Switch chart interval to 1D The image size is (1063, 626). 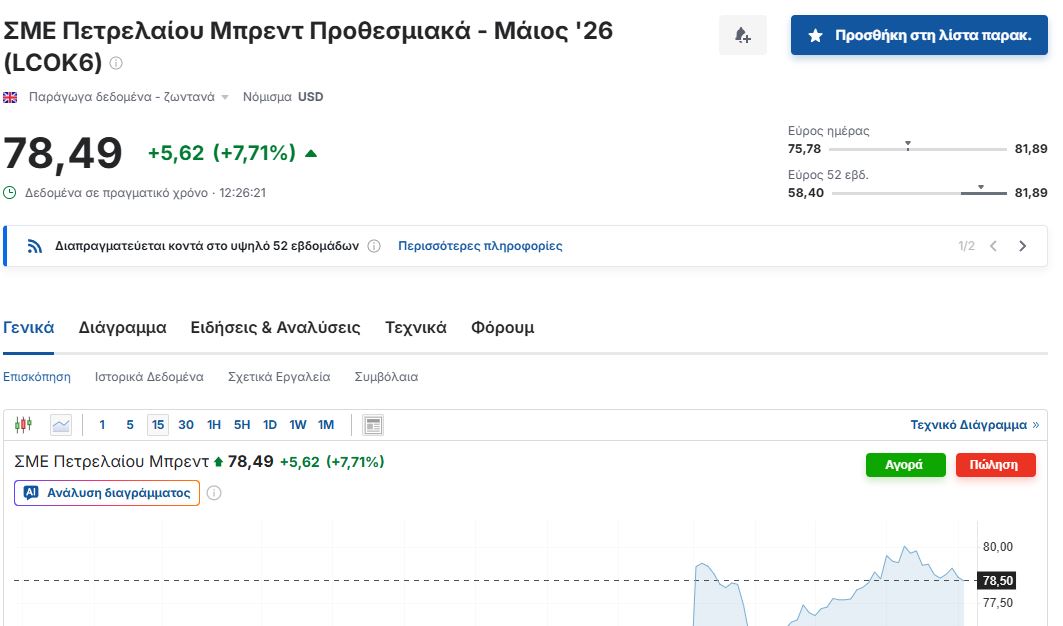point(270,425)
